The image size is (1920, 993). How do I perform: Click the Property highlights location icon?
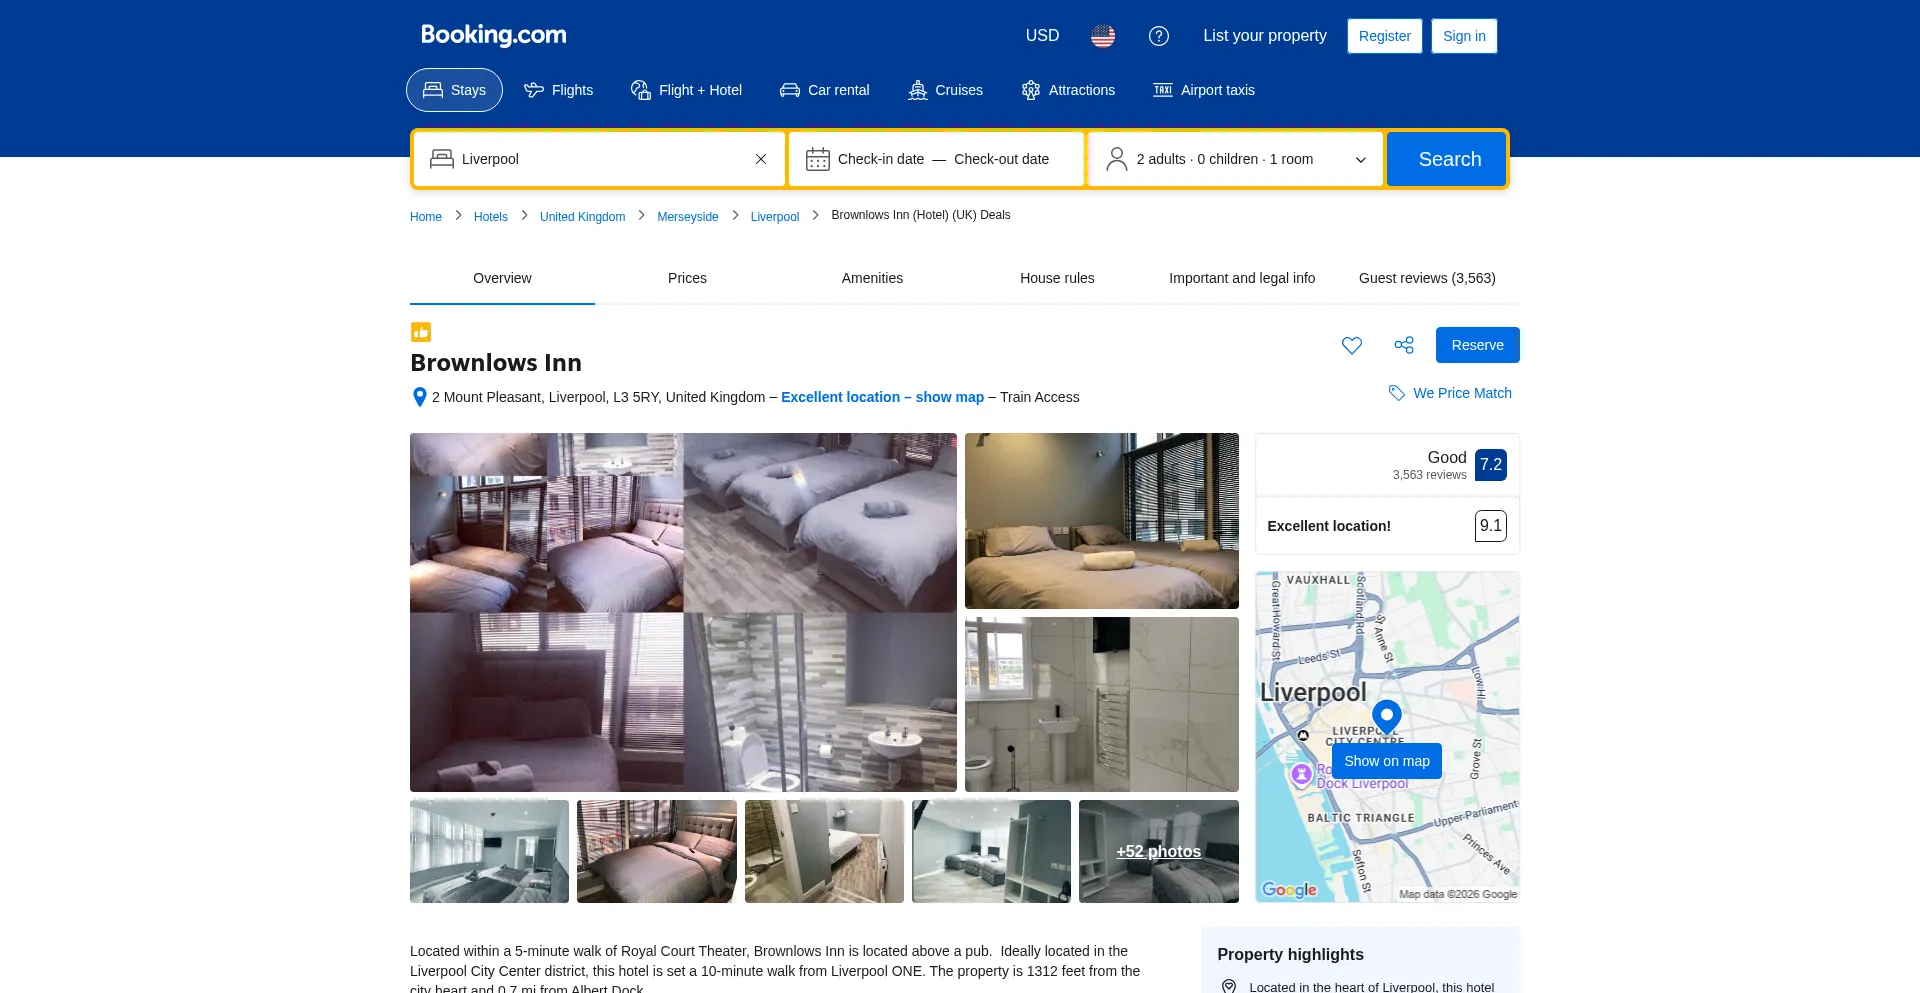(1229, 987)
